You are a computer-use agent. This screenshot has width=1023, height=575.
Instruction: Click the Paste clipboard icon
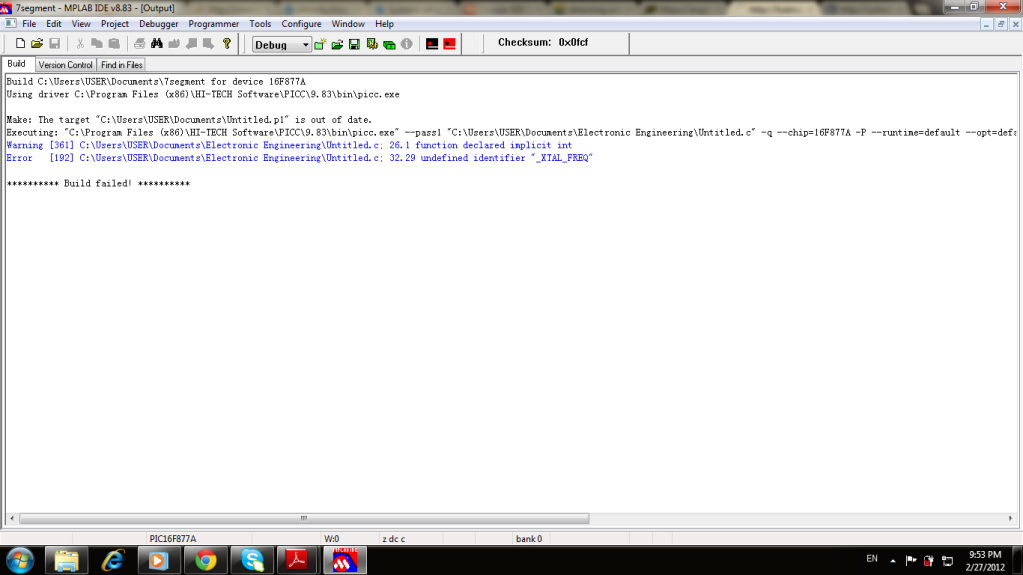point(114,44)
